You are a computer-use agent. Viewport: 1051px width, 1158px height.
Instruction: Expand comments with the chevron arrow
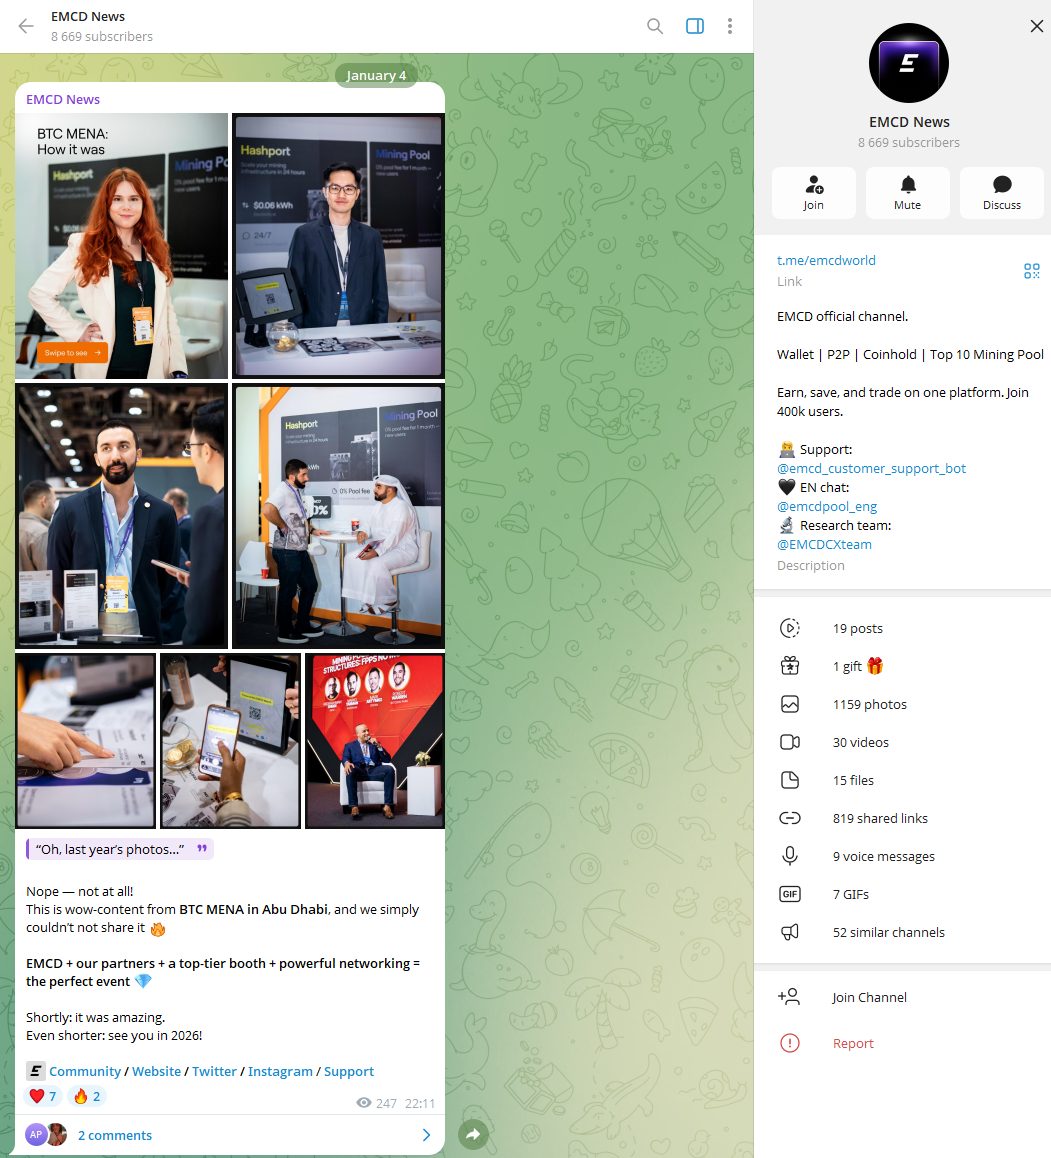click(426, 1135)
